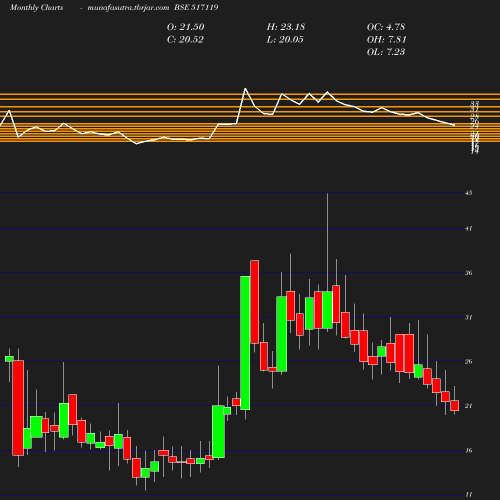
Task: Click the price axis label 16
Action: [469, 451]
